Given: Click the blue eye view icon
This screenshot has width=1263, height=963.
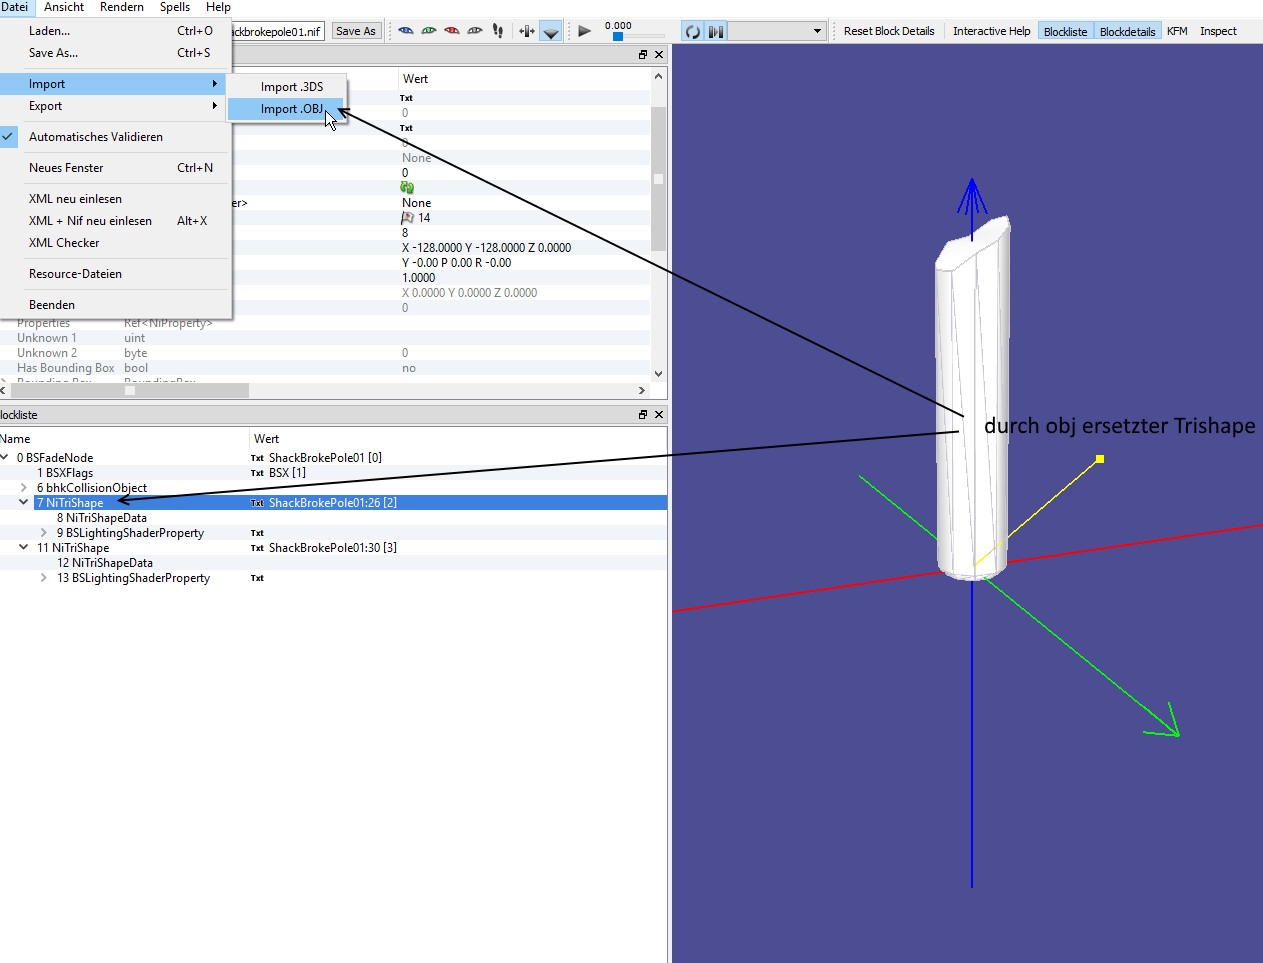Looking at the screenshot, I should coord(406,31).
